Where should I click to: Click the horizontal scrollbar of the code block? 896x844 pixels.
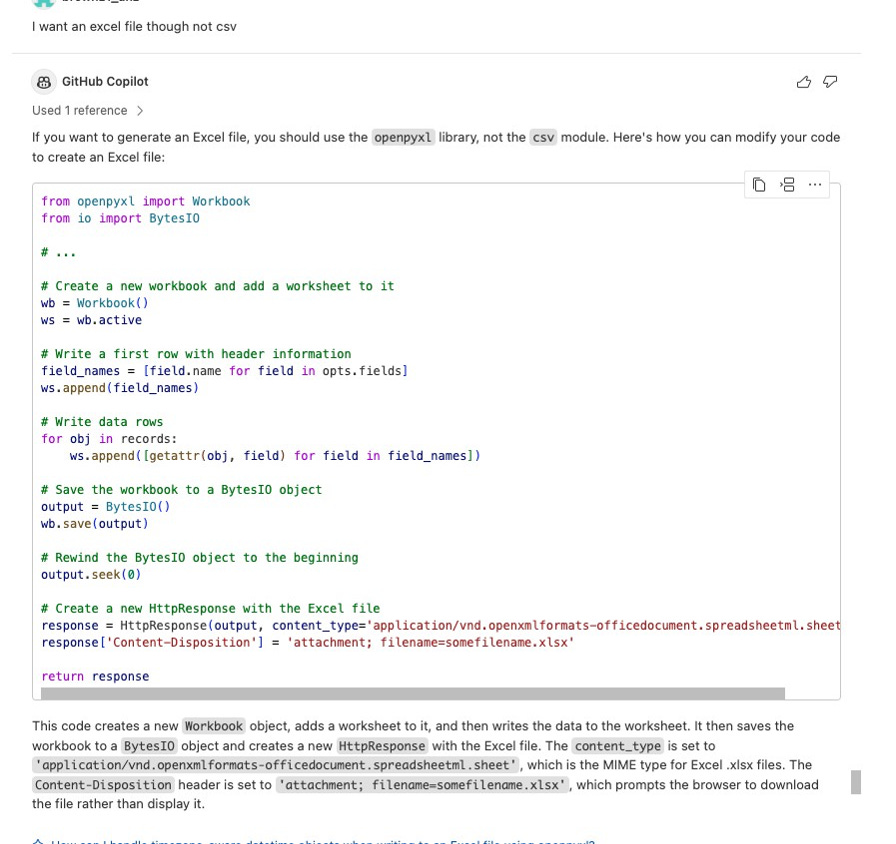pos(413,693)
